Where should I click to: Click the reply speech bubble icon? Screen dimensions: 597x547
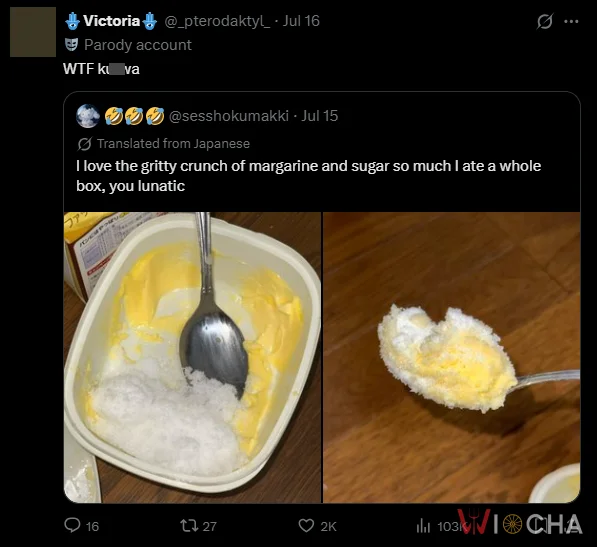tap(72, 525)
